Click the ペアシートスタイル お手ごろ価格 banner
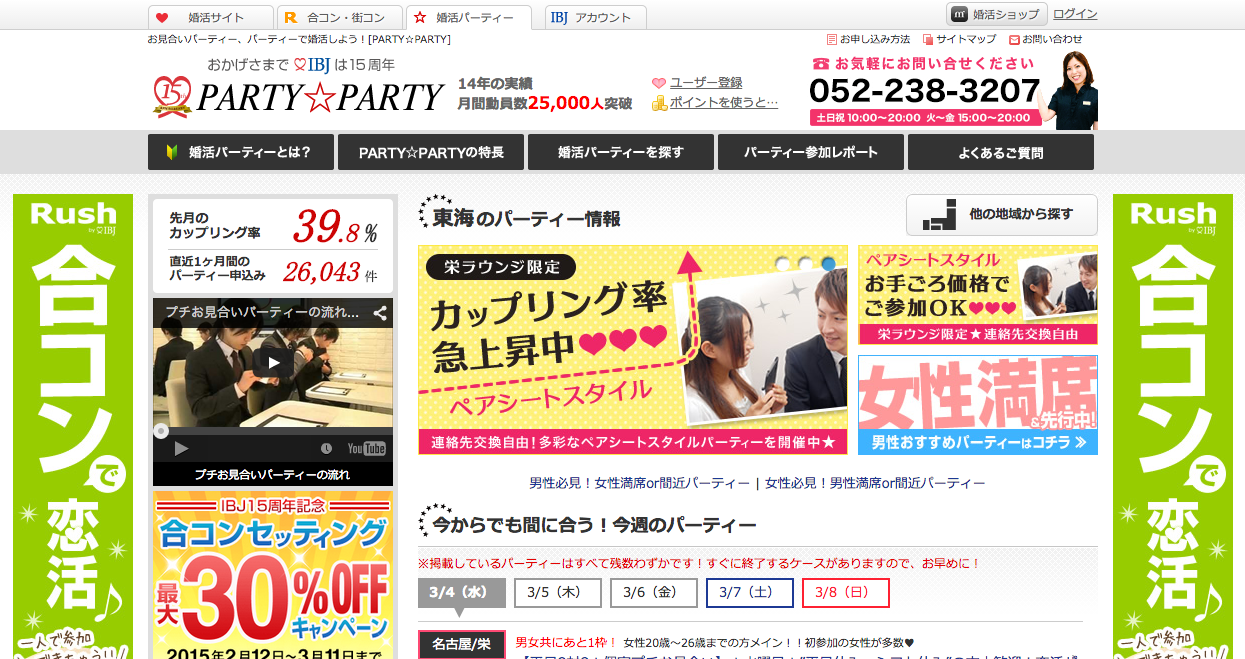1245x659 pixels. pos(977,295)
